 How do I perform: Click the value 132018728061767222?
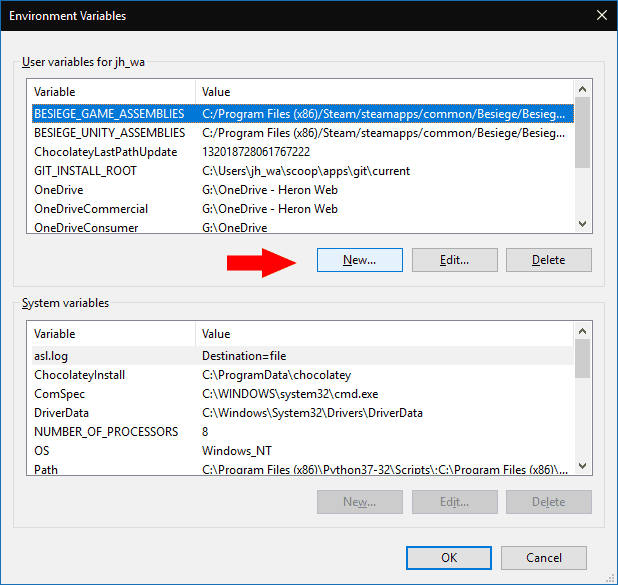[256, 152]
